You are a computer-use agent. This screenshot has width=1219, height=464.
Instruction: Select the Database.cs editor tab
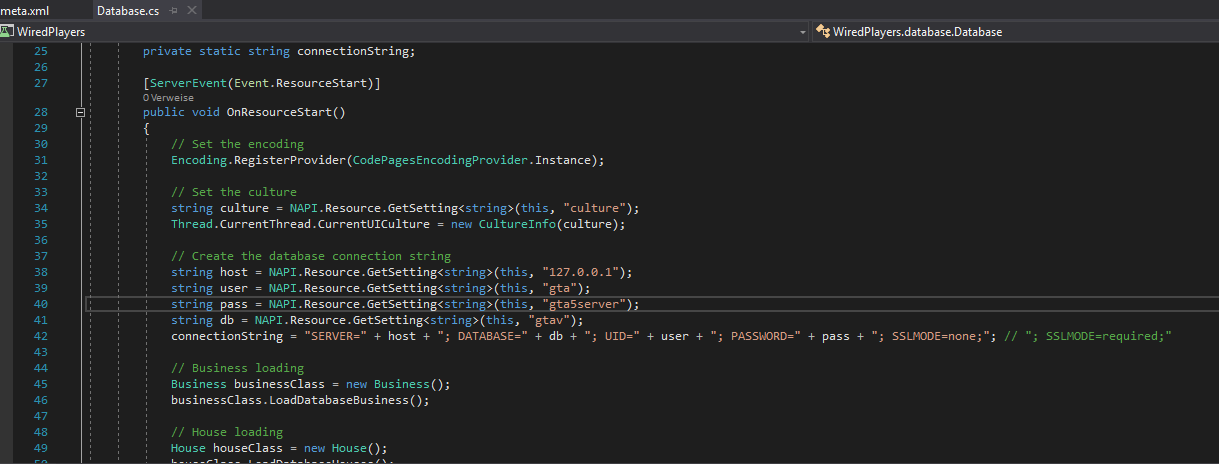pyautogui.click(x=127, y=10)
